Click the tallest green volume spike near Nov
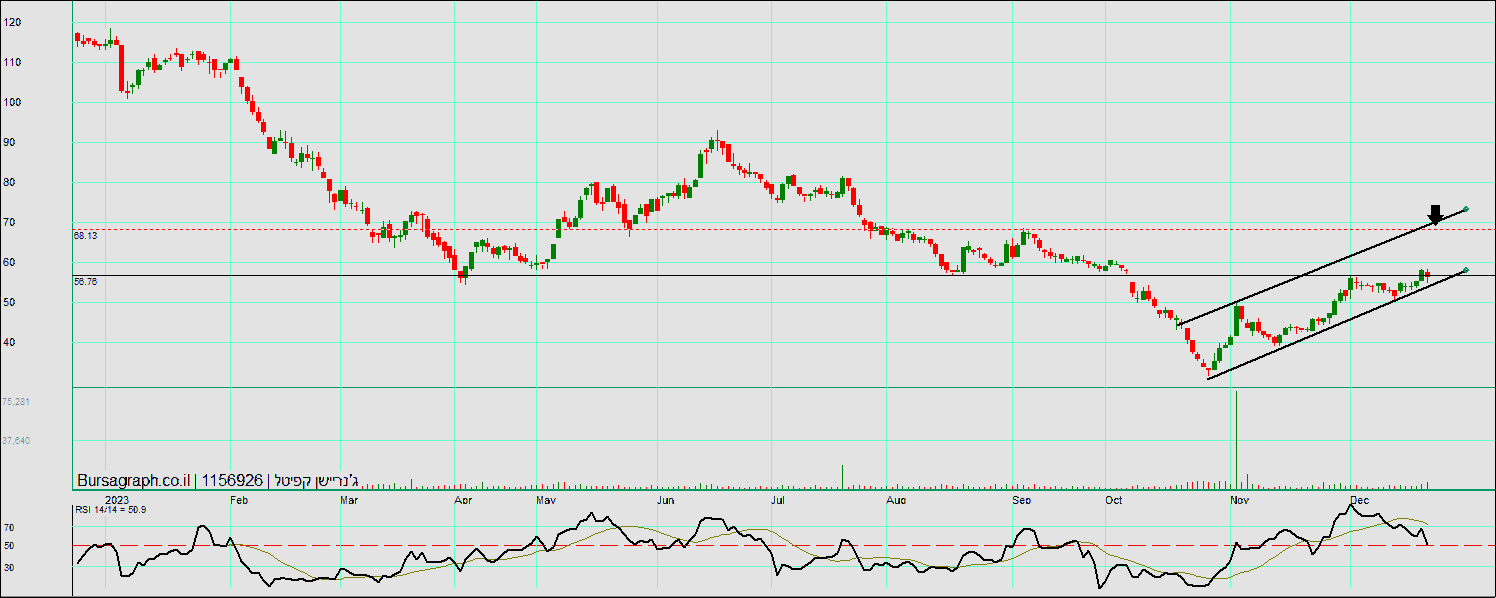The height and width of the screenshot is (598, 1496). coord(1237,438)
